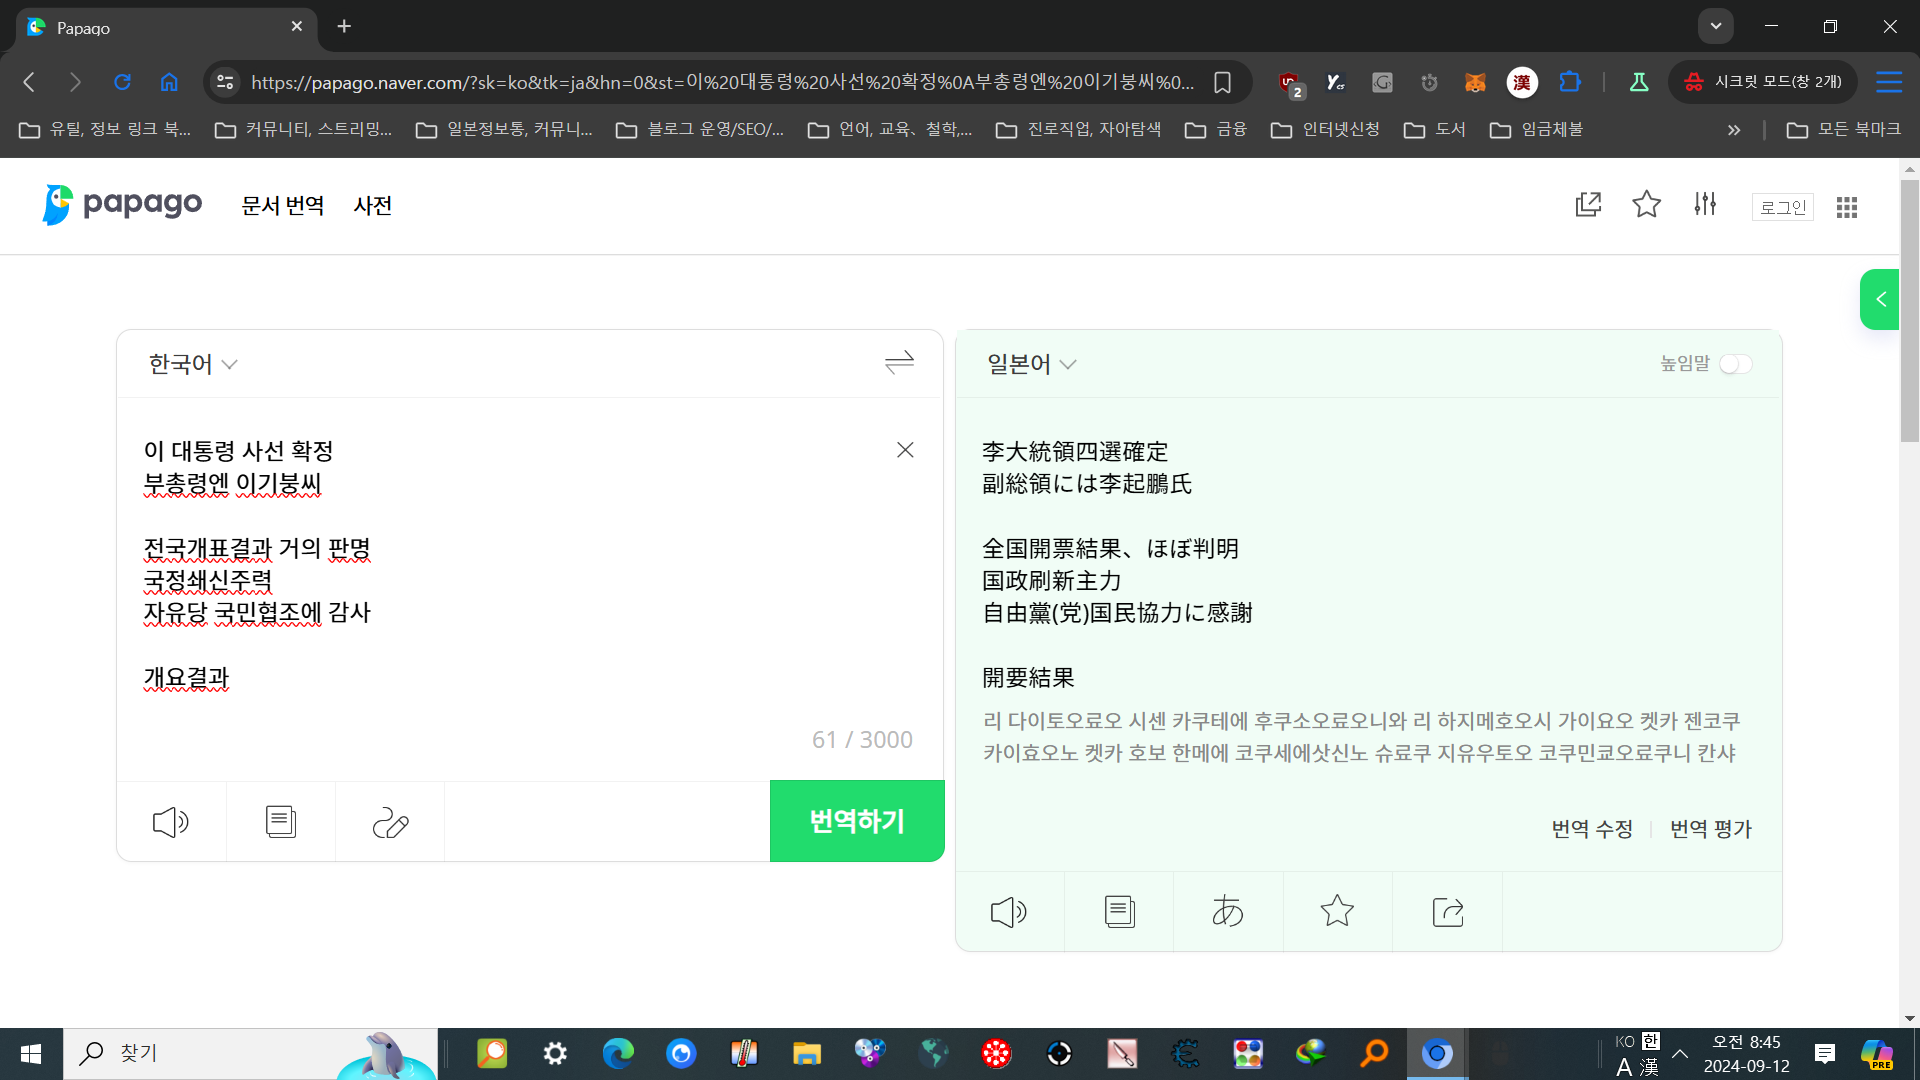Screen dimensions: 1920x1080
Task: Open Papago settings sliders icon
Action: 1705,205
